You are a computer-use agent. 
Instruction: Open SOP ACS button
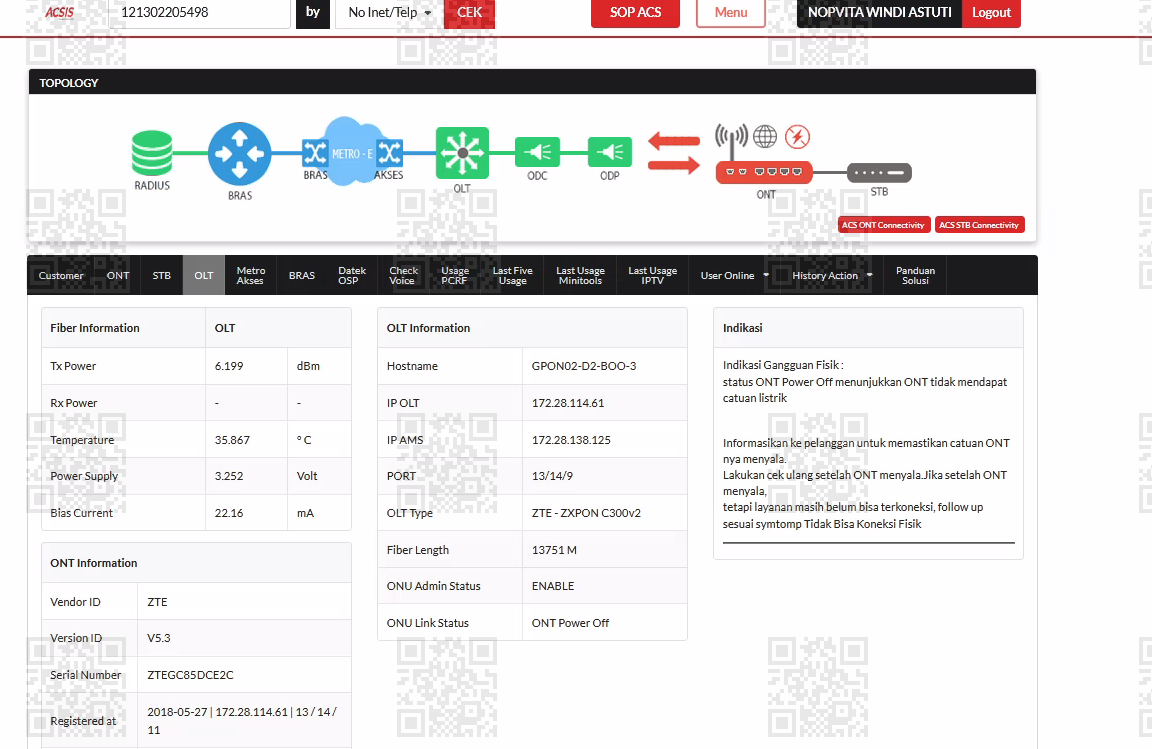pyautogui.click(x=635, y=12)
